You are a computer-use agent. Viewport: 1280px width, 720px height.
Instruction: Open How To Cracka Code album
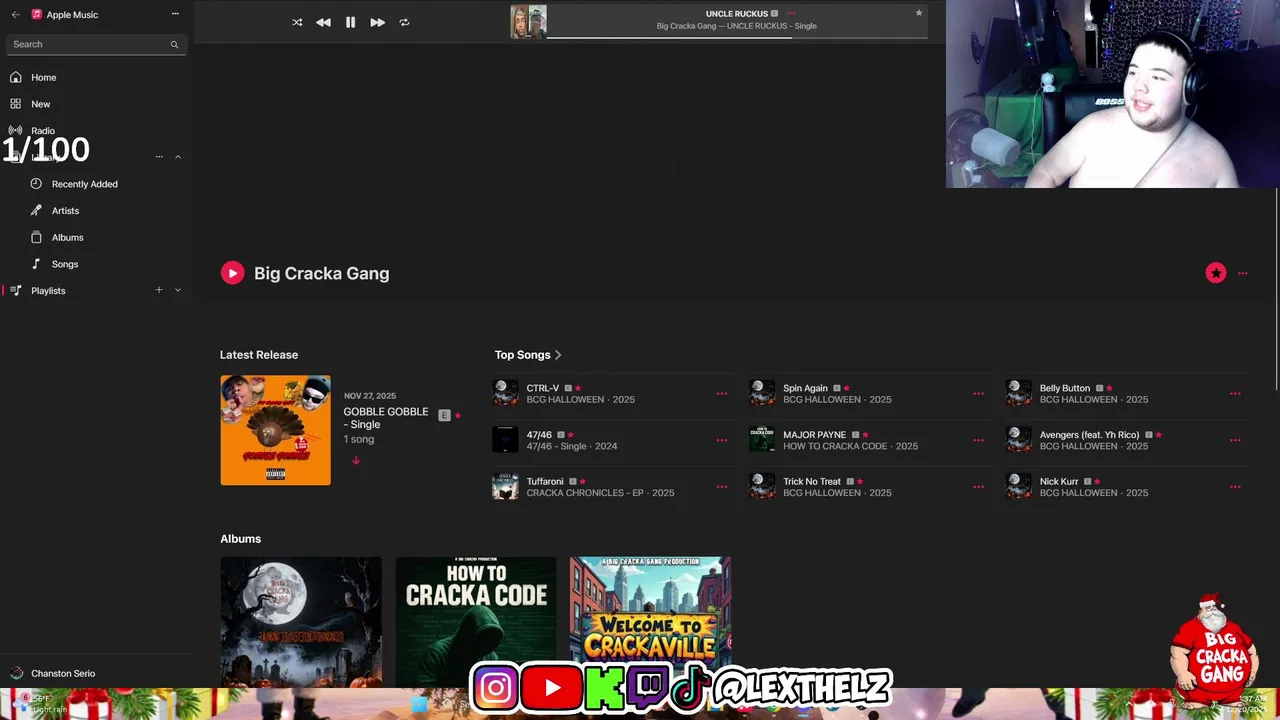point(476,622)
